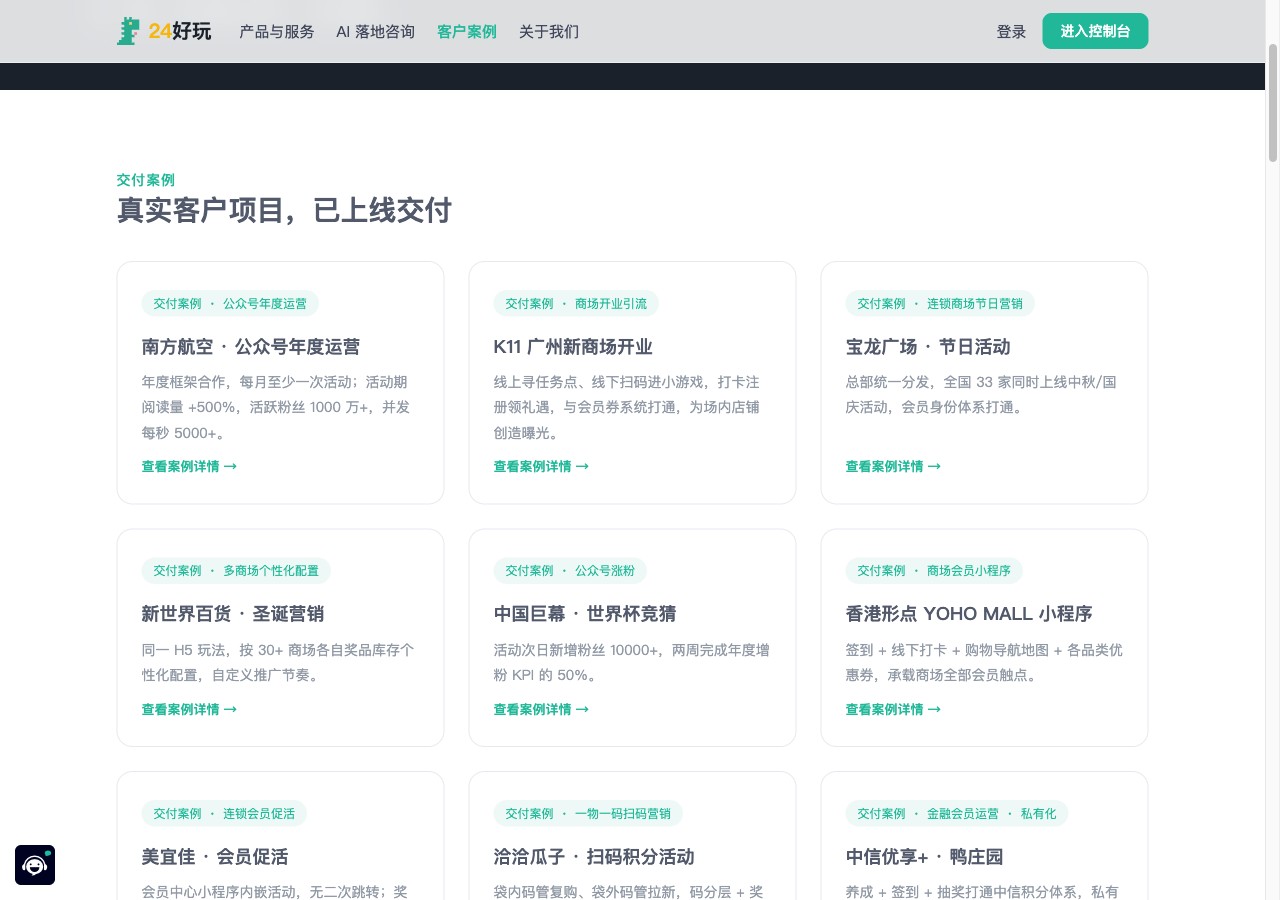
Task: Click title 新世界百货 · 圣诞营销
Action: [233, 614]
